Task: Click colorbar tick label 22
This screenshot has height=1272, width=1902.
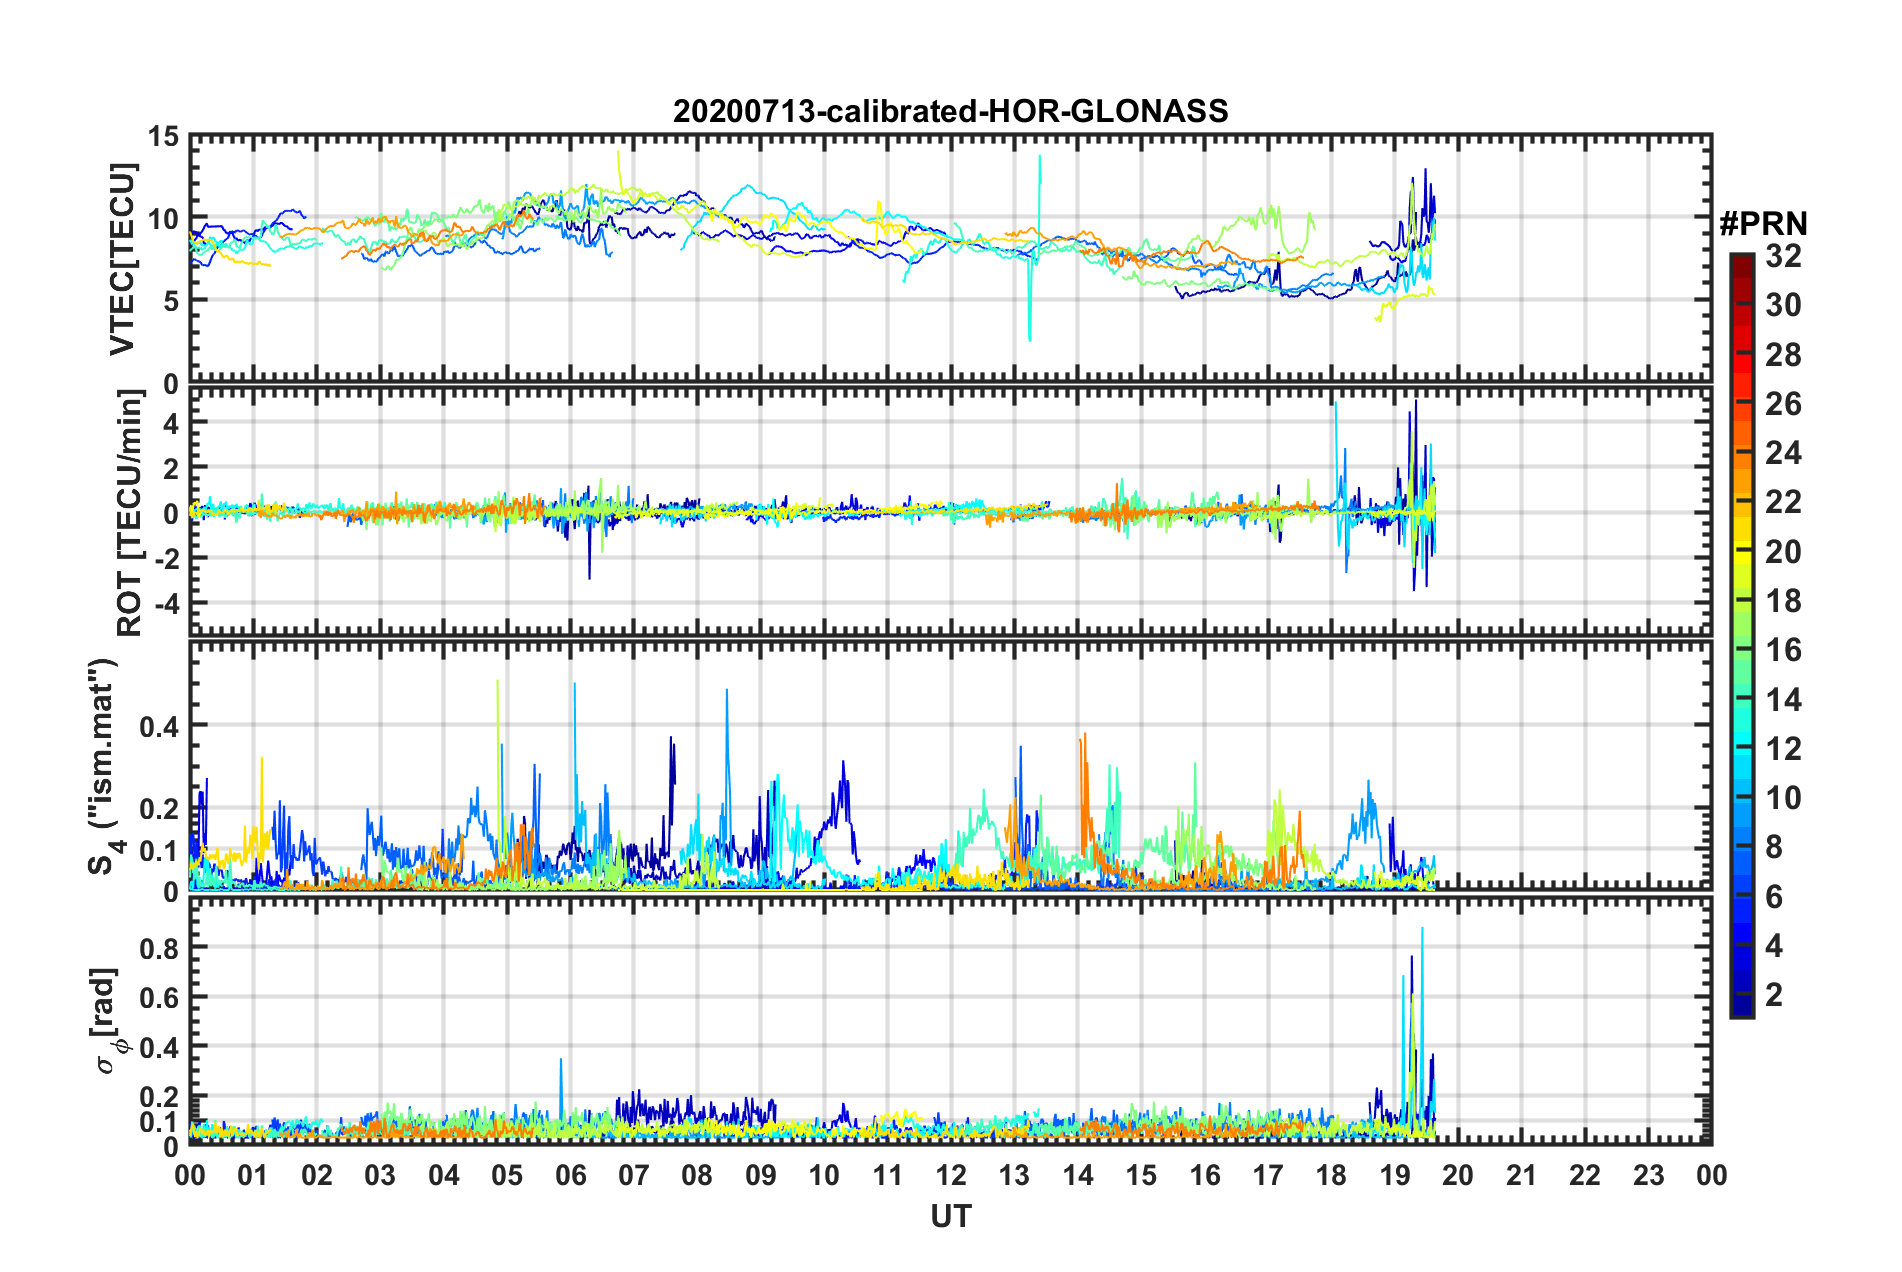Action: pyautogui.click(x=1783, y=502)
